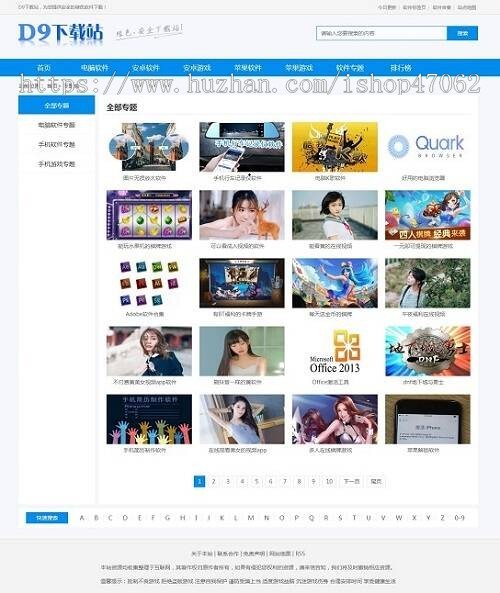Viewport: 500px width, 593px height.
Task: Select 手机软件专题 in the left sidebar
Action: point(56,144)
